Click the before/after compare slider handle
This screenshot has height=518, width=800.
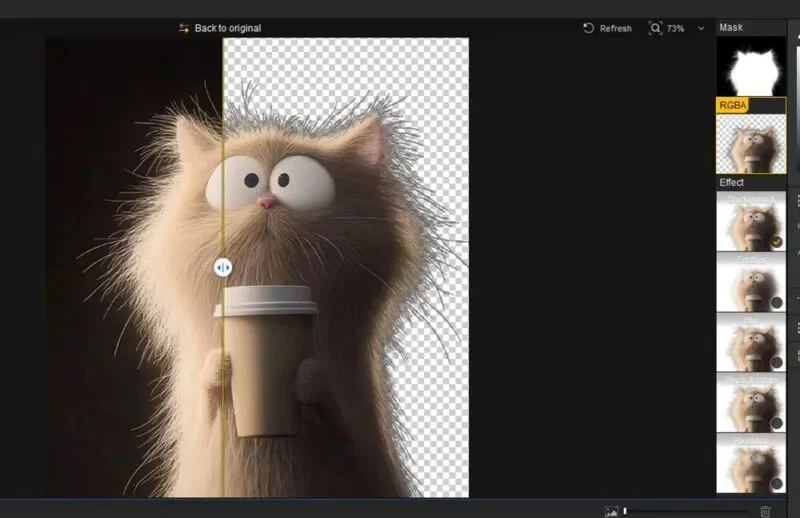tap(222, 267)
